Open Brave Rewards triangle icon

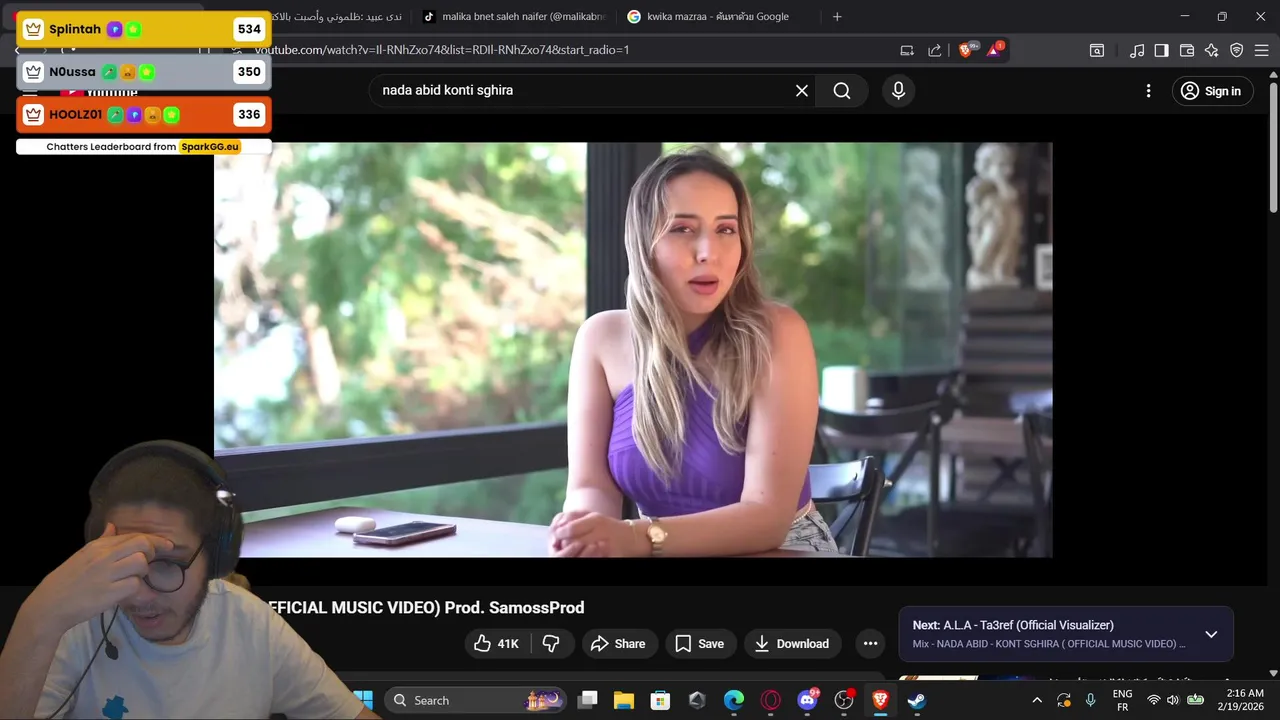pyautogui.click(x=995, y=50)
